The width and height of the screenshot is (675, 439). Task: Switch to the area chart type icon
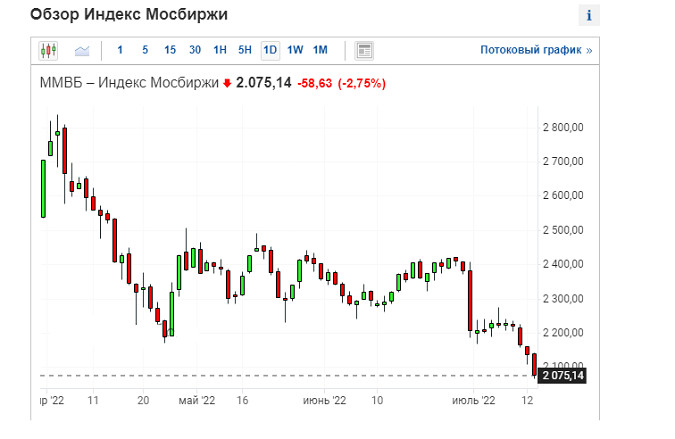82,51
